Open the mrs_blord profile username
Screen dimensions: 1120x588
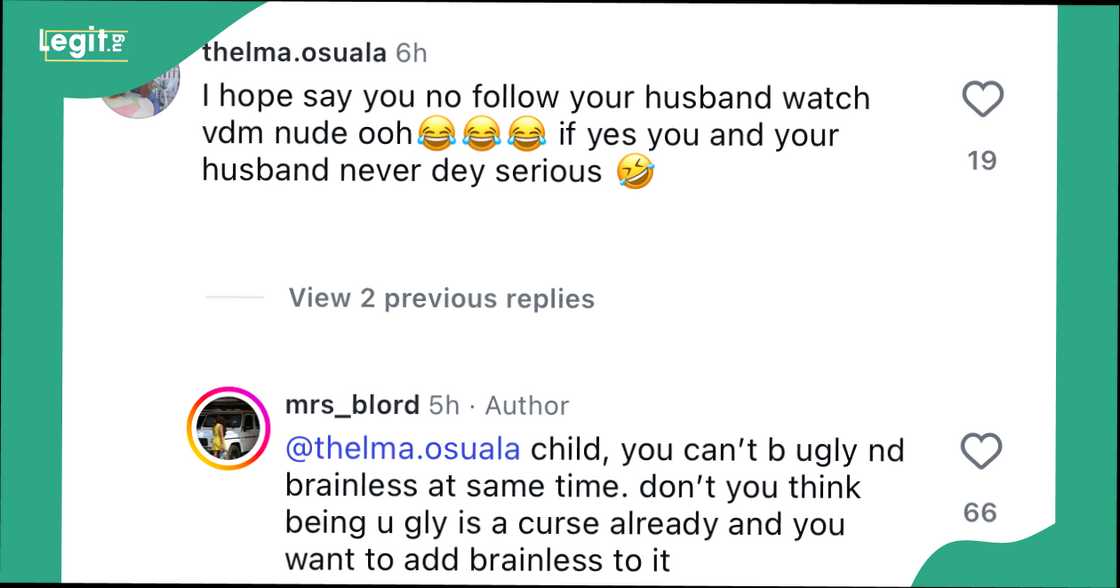[352, 405]
